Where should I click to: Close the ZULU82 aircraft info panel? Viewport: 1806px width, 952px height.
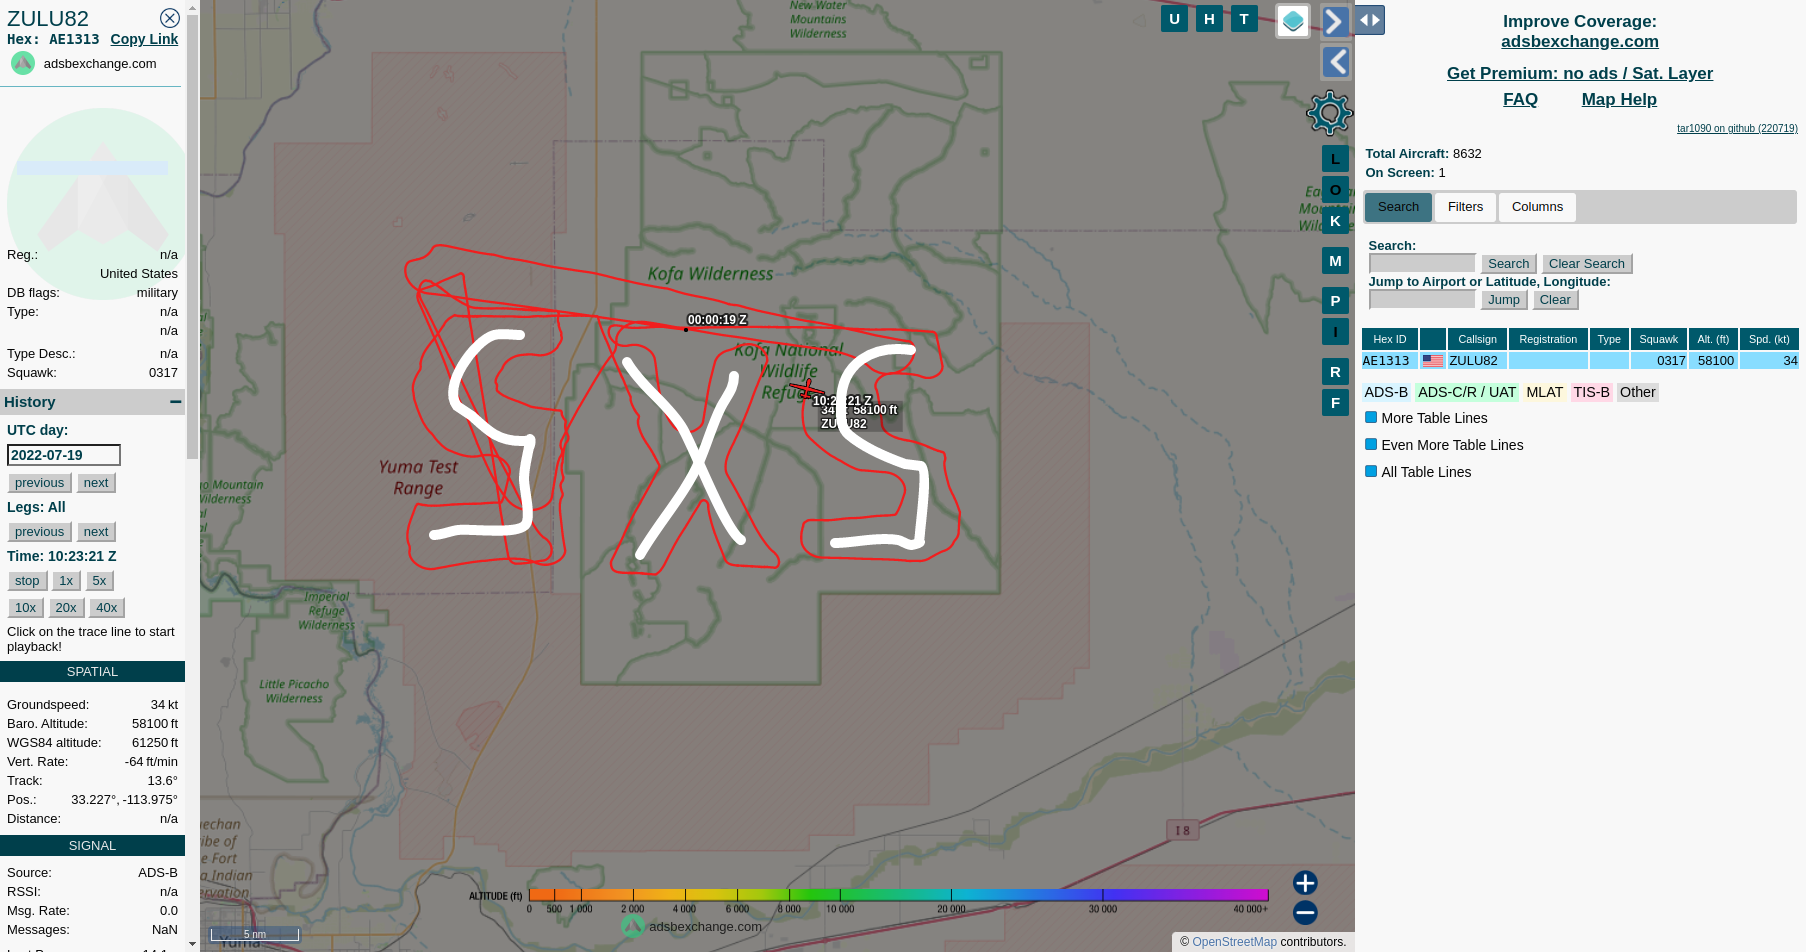(x=170, y=18)
